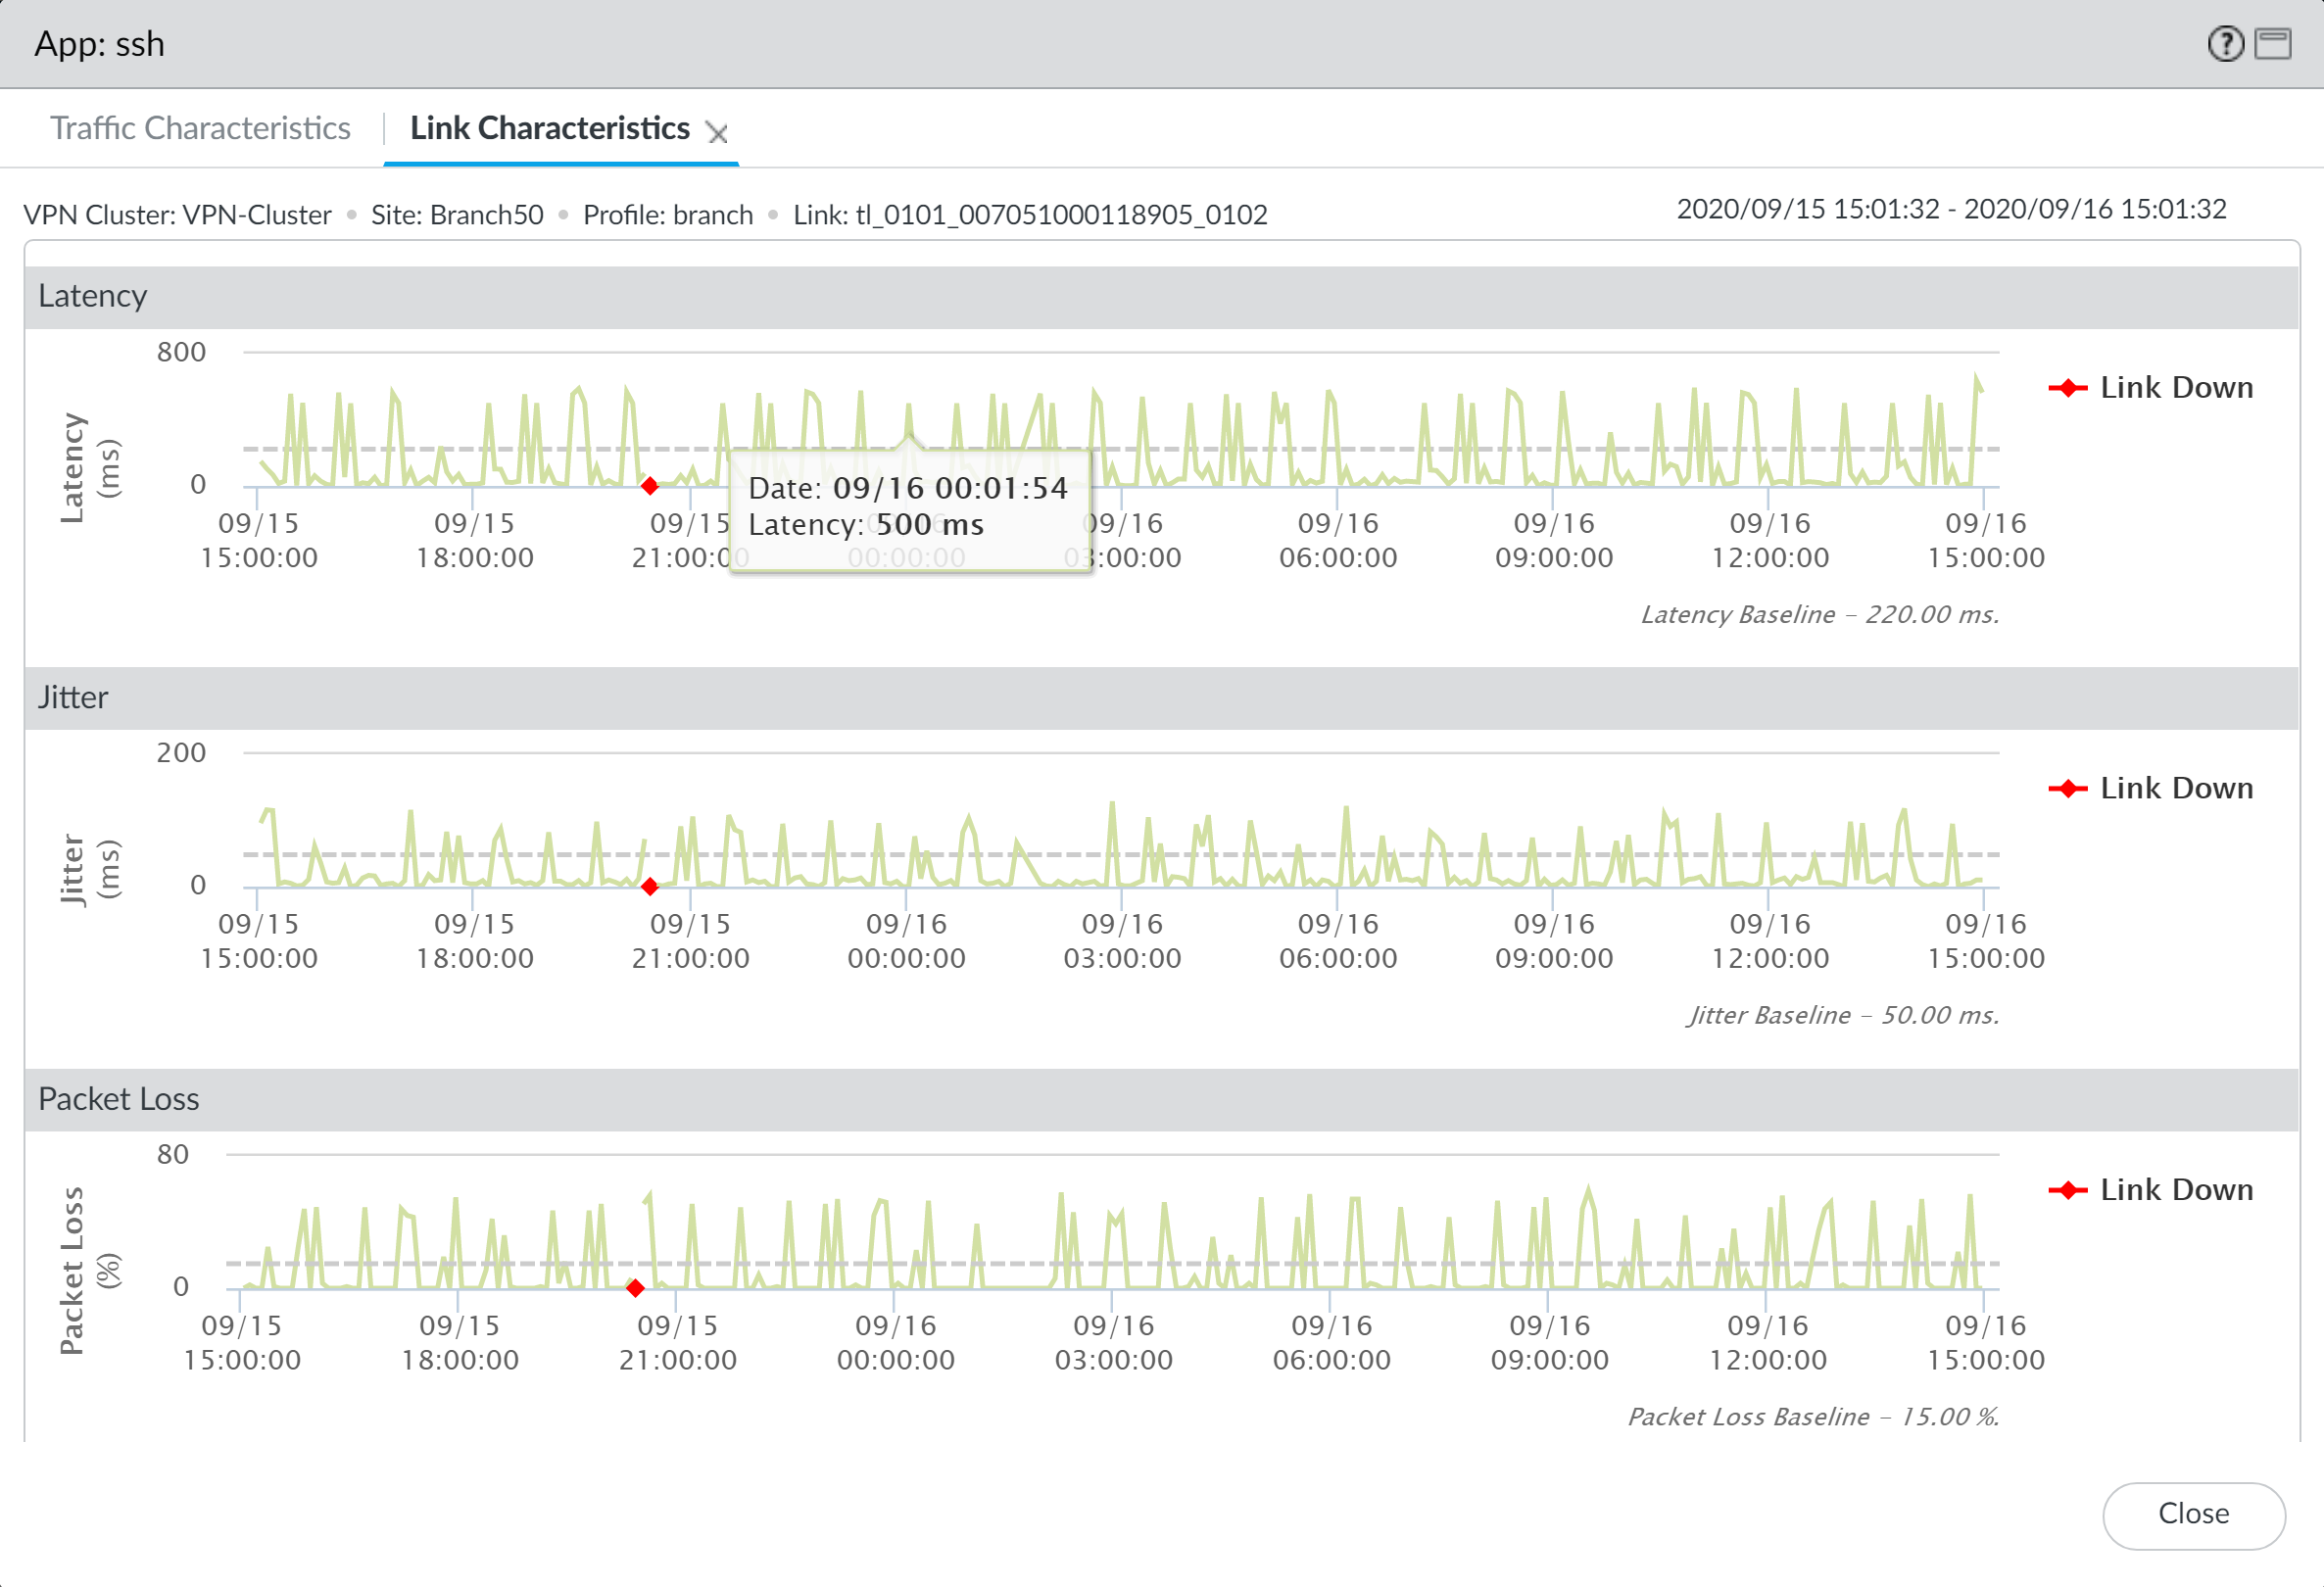Click red link-down diamond on Jitter chart
The image size is (2324, 1587).
[x=650, y=887]
